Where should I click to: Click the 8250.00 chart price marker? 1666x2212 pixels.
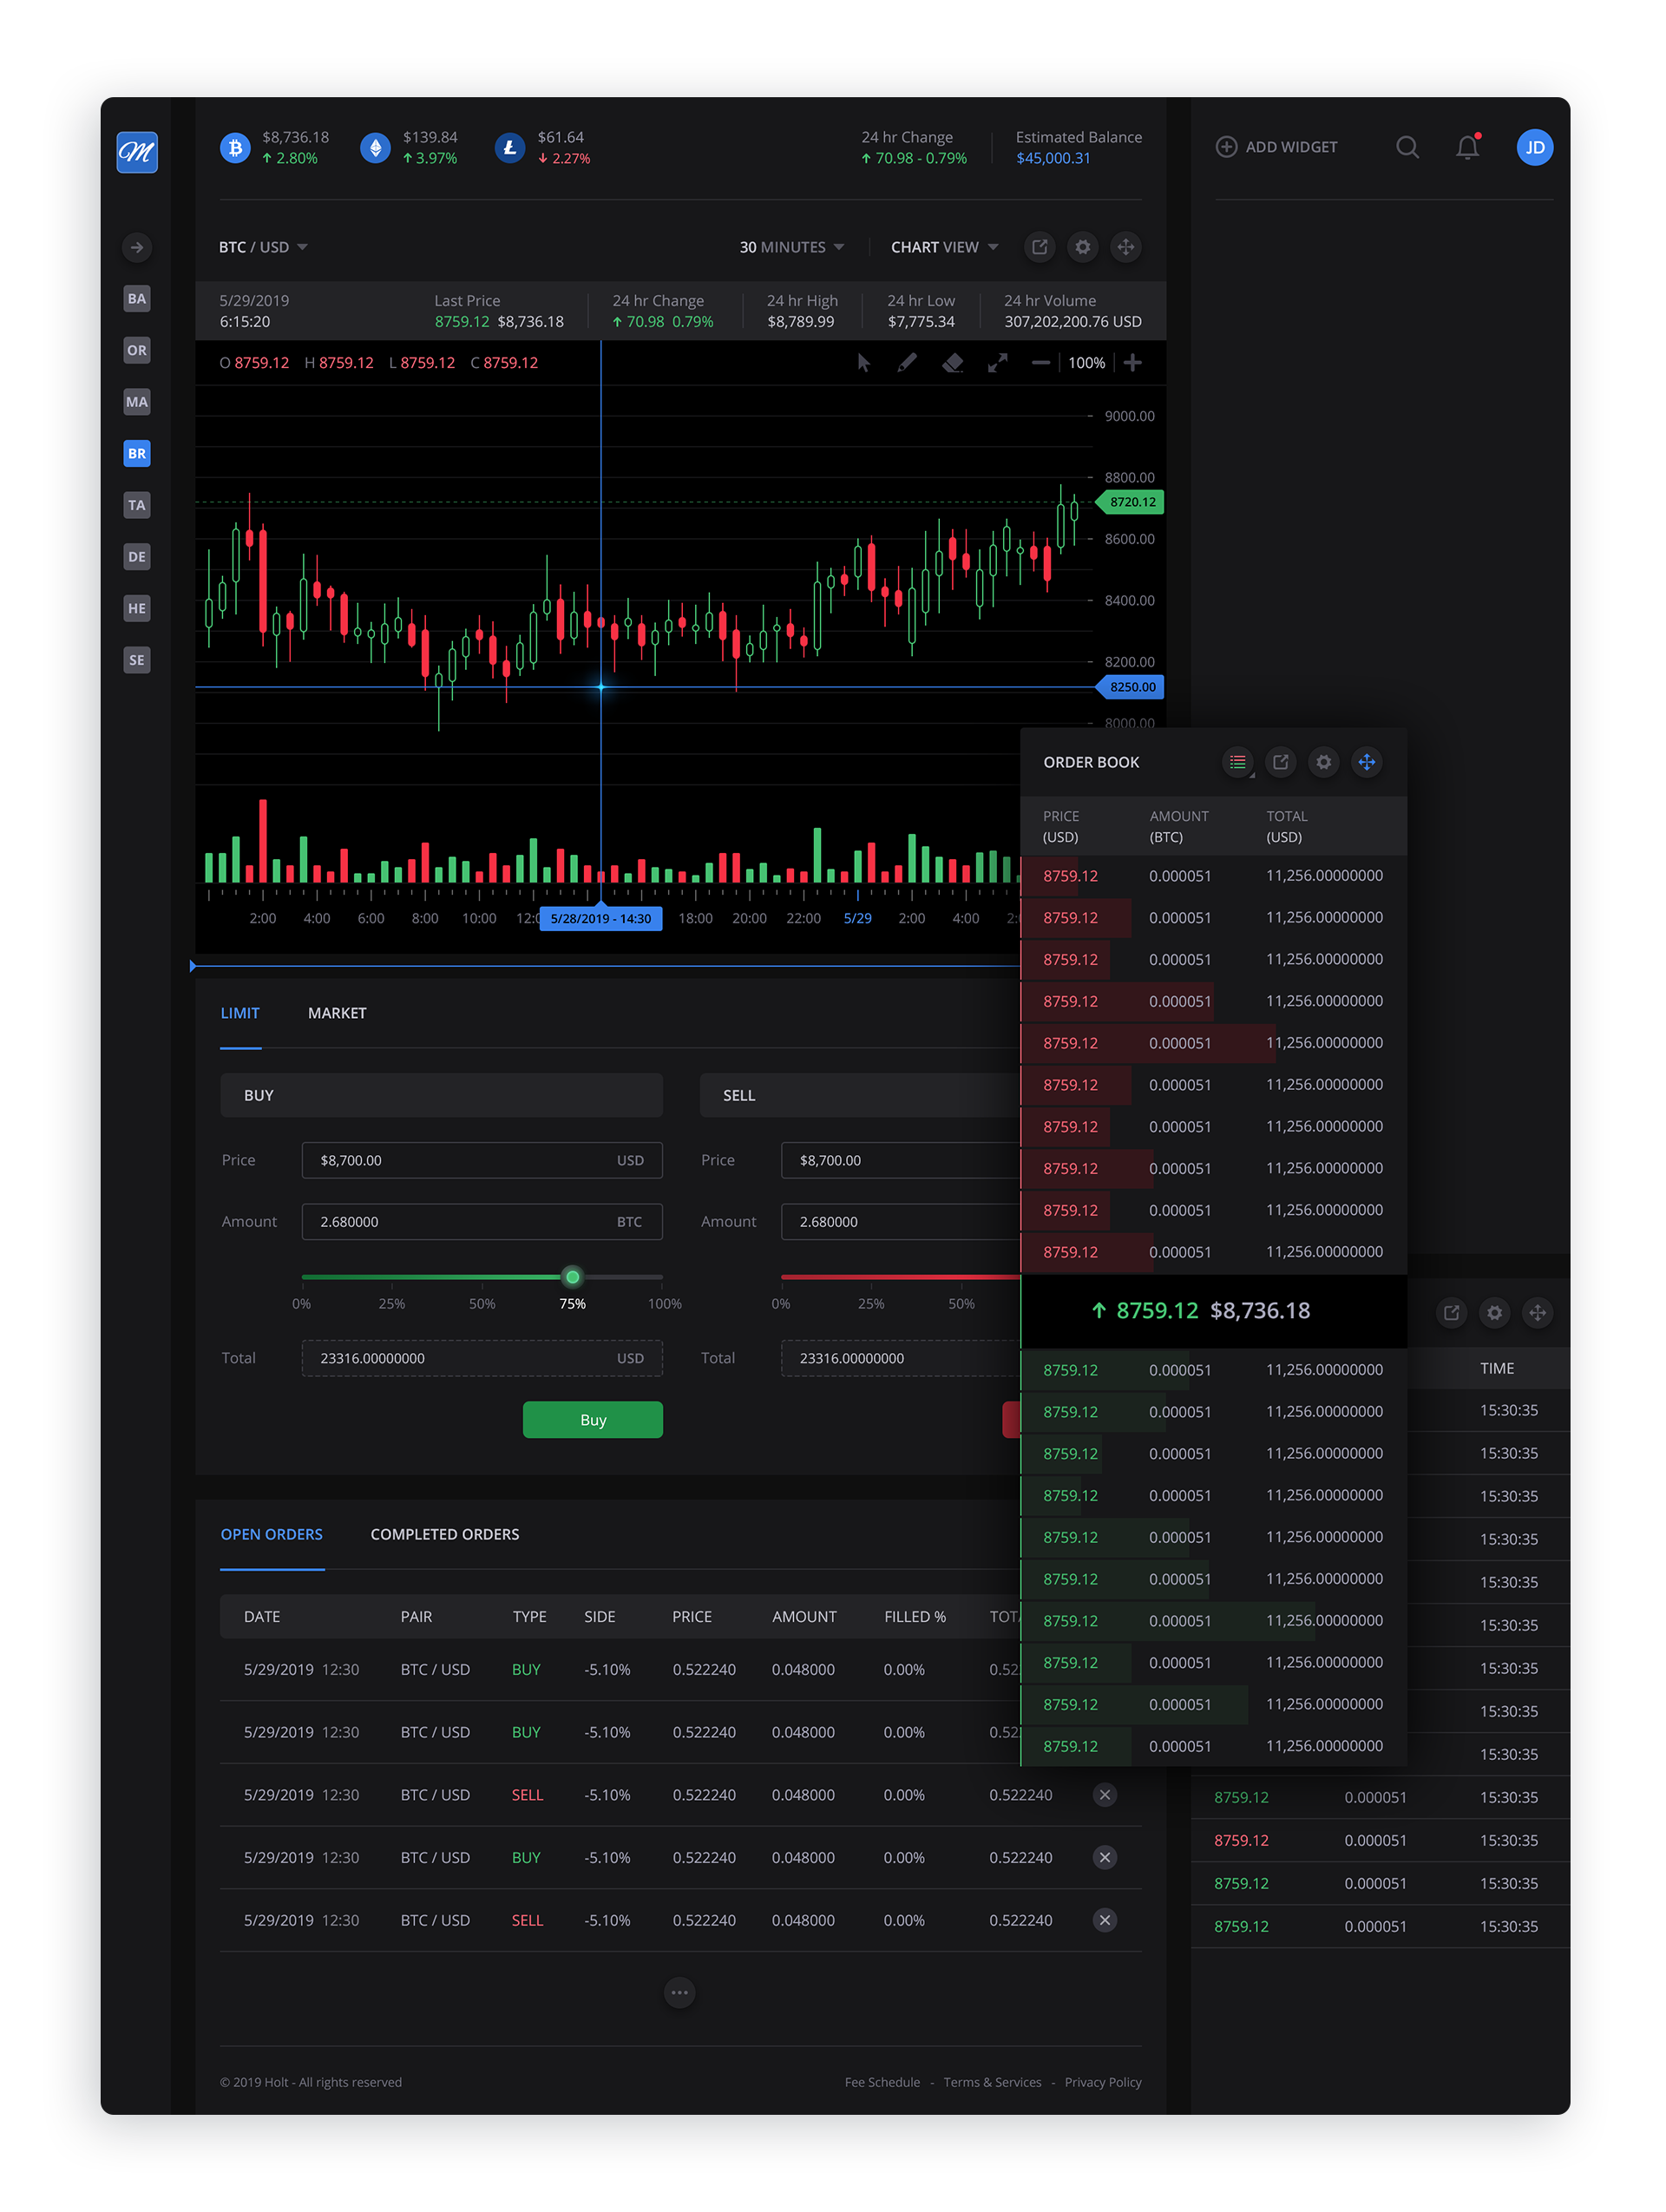click(1131, 687)
